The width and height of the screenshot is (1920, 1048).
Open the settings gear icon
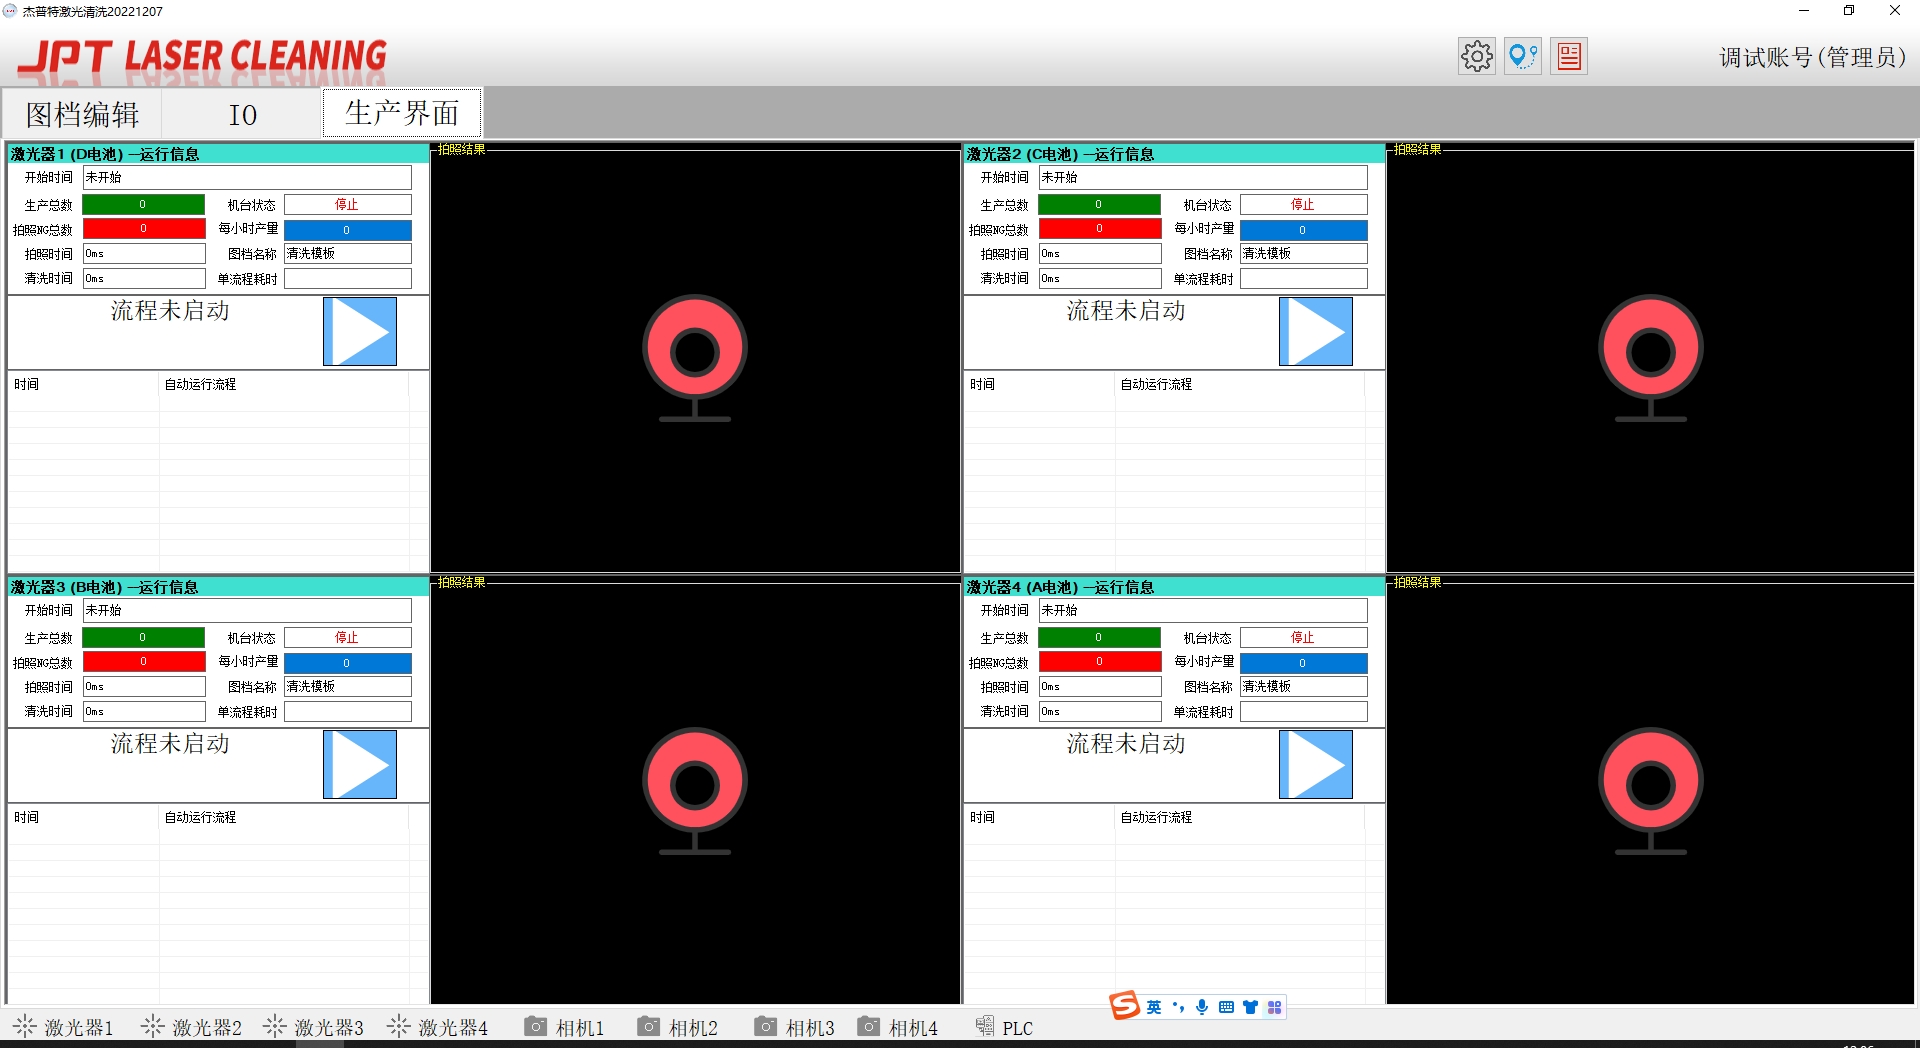[1476, 56]
